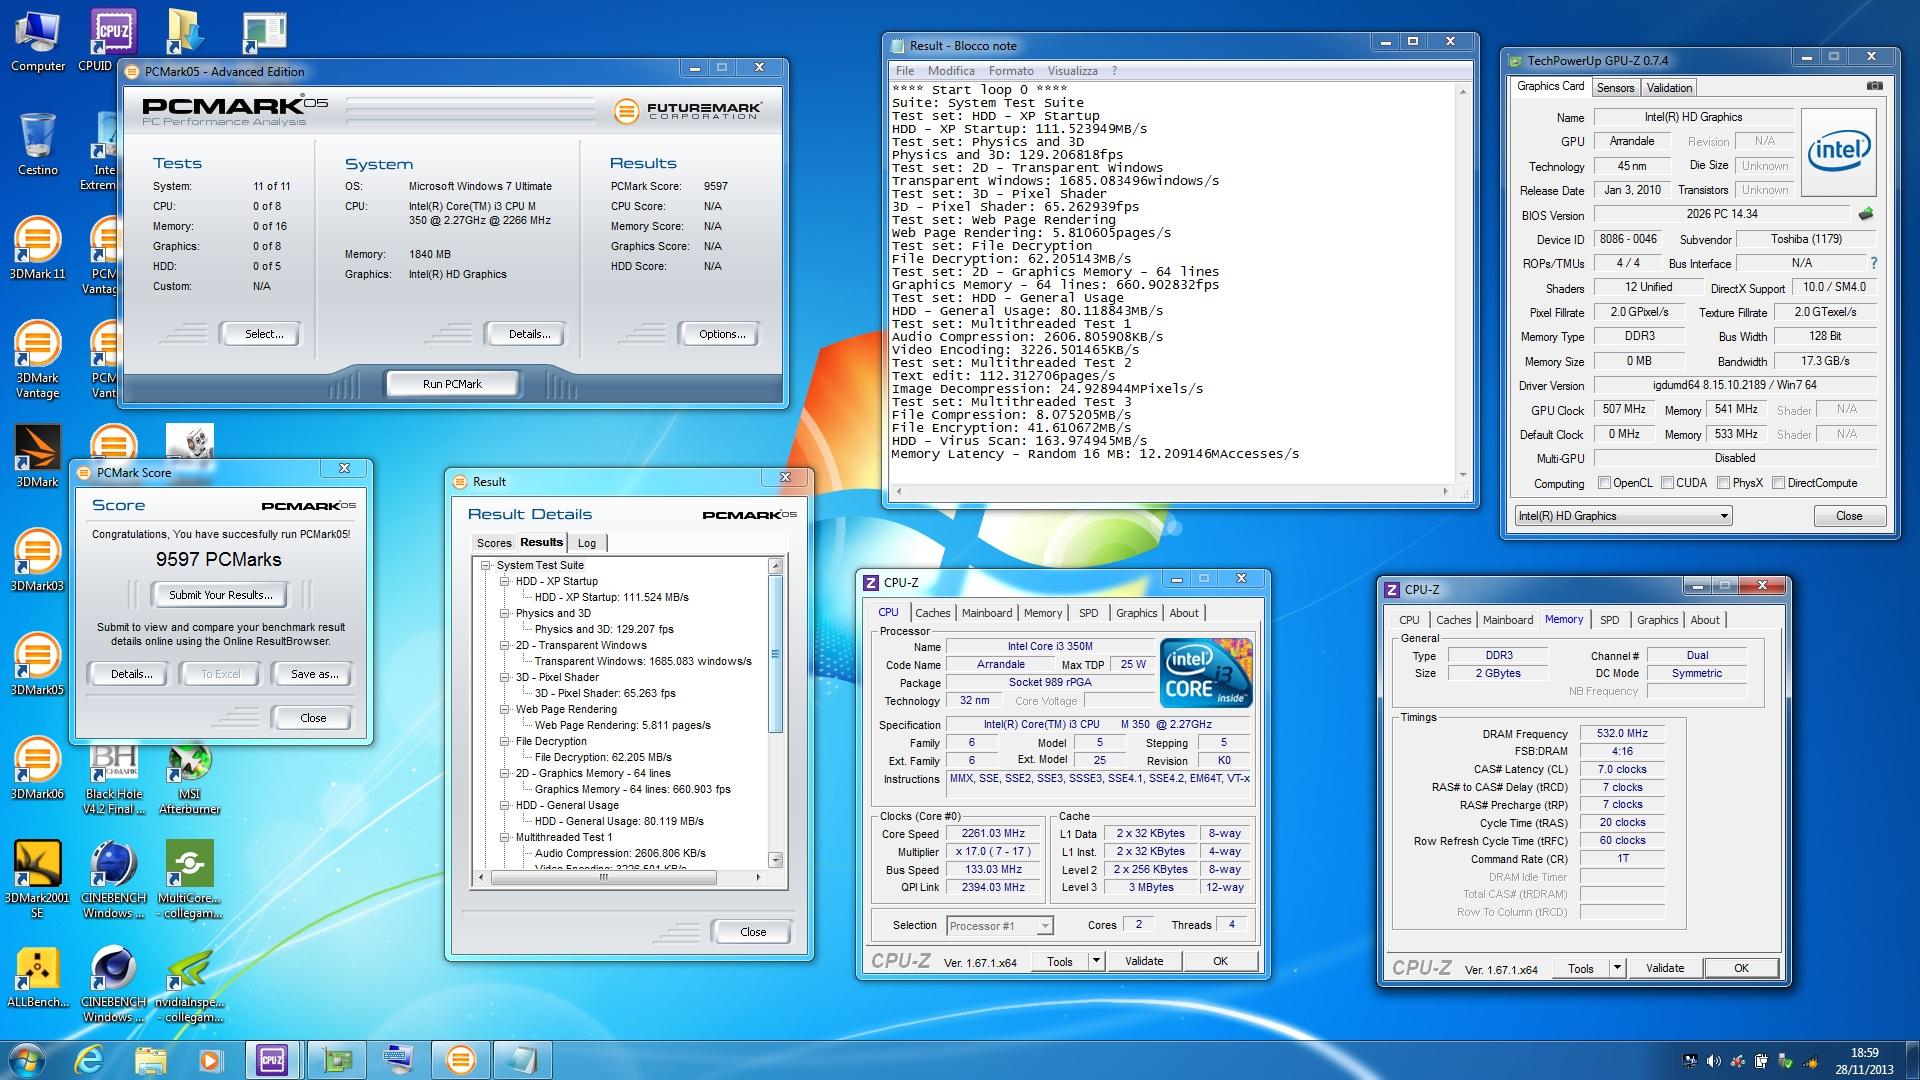Launch Internet Explorer from the taskbar
The image size is (1920, 1080).
pyautogui.click(x=89, y=1060)
